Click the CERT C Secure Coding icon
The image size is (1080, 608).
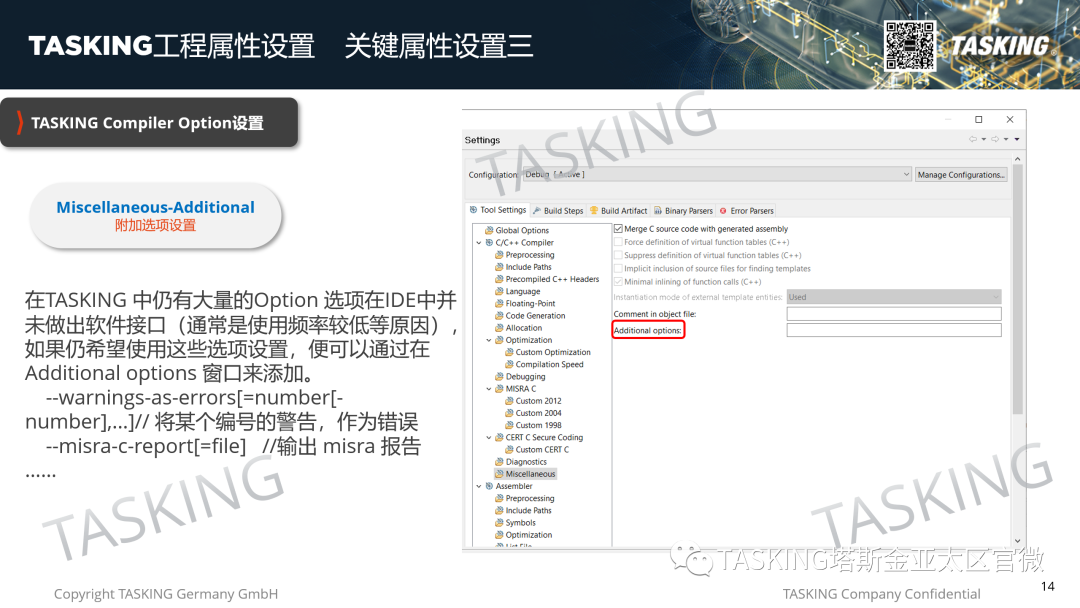499,437
